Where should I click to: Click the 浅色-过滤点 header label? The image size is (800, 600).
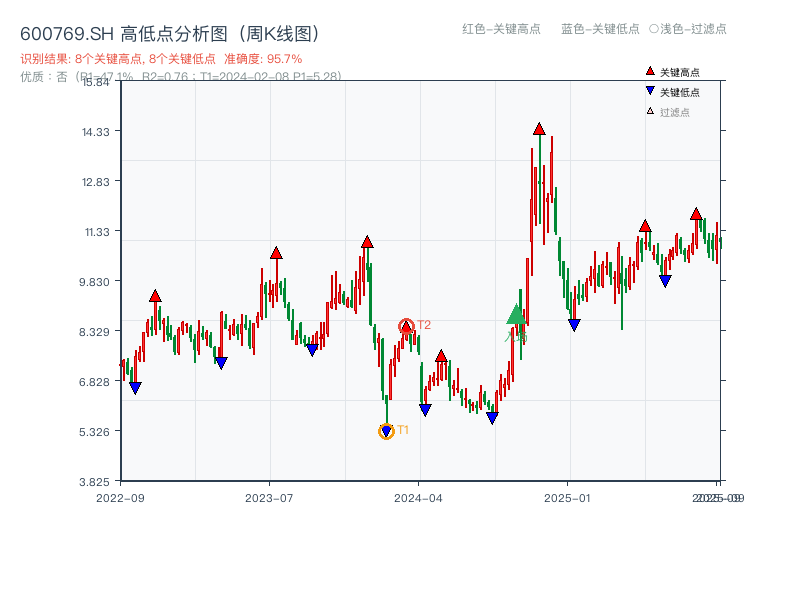(x=689, y=30)
